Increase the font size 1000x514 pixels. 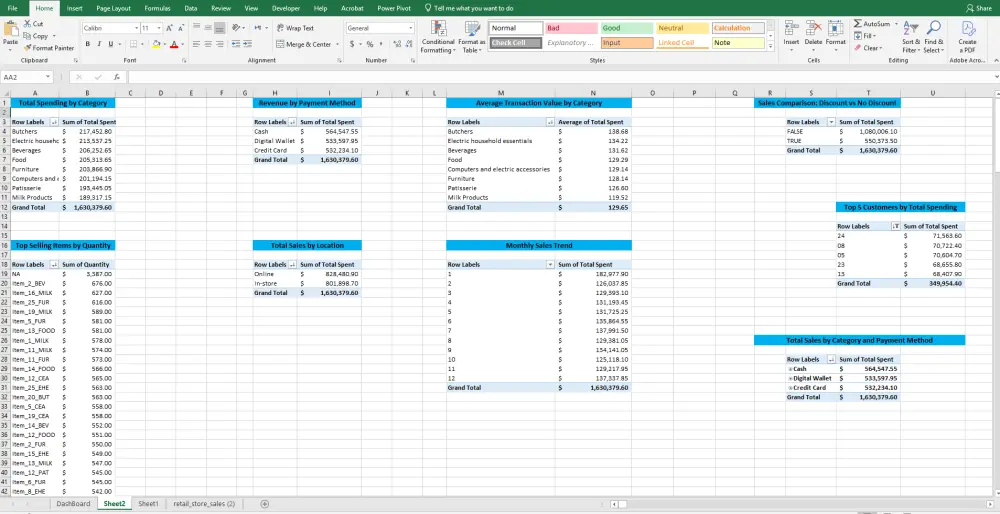pos(169,28)
